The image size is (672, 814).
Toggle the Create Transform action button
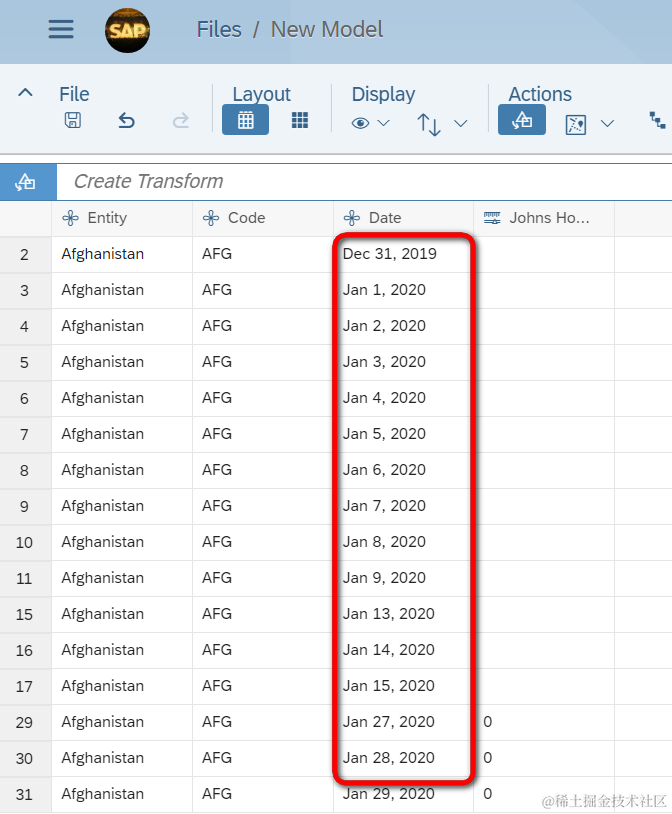point(521,120)
